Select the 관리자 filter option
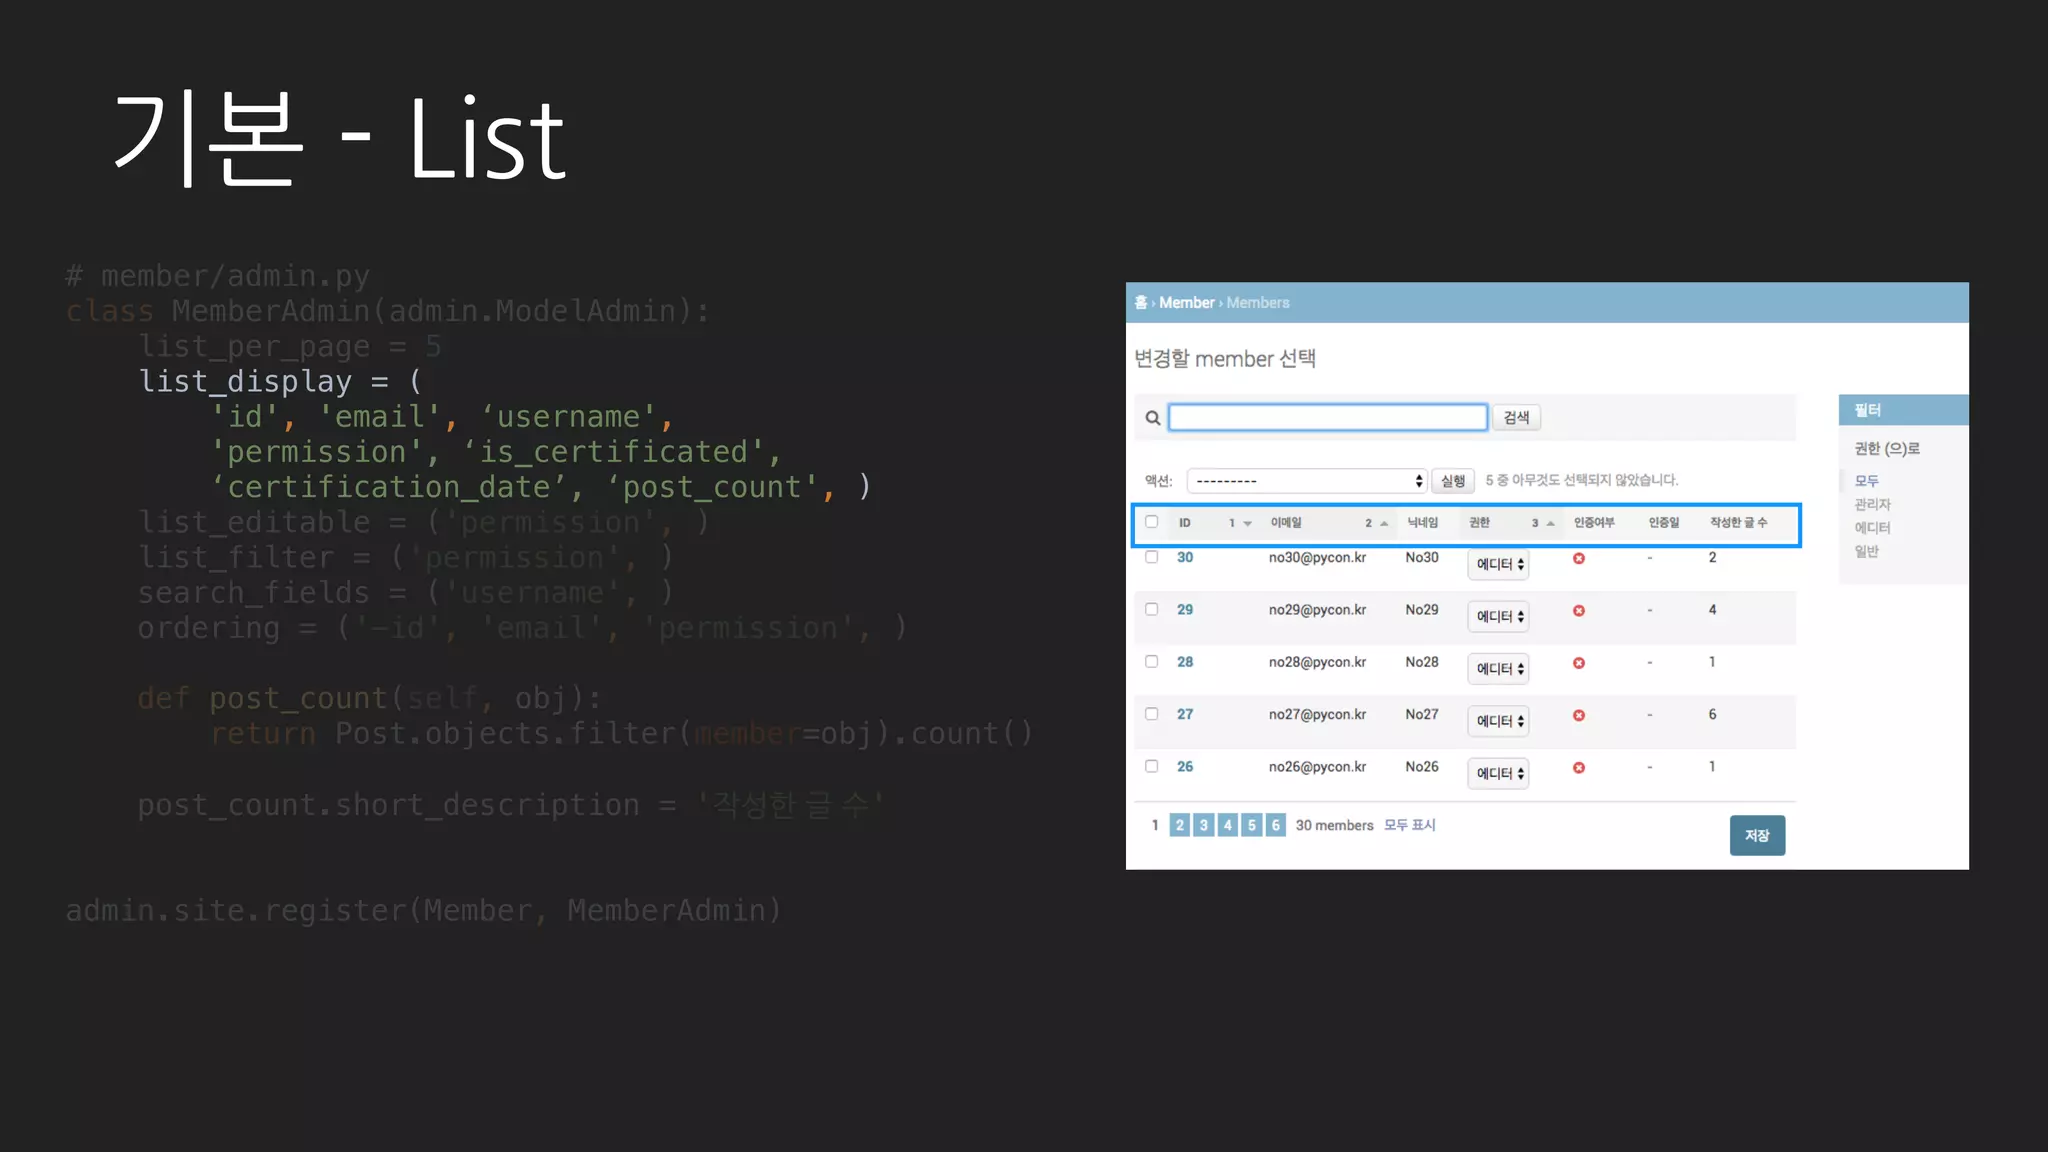 (1872, 504)
